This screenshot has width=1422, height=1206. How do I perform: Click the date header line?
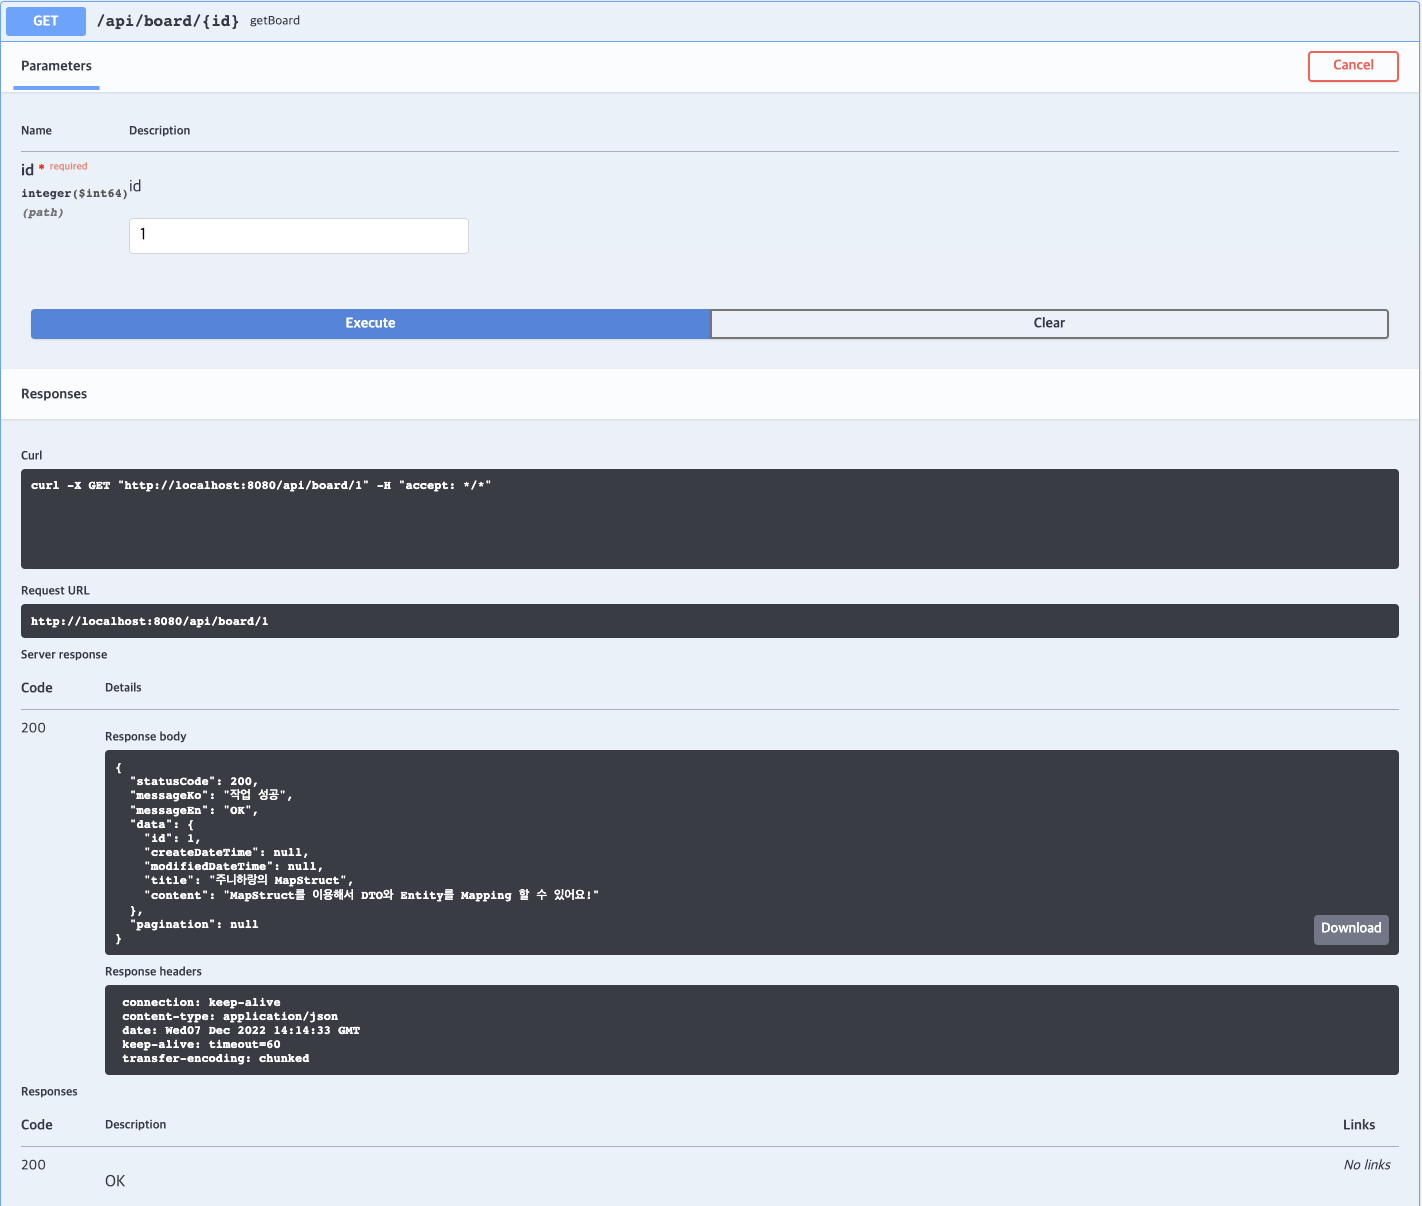pyautogui.click(x=241, y=1031)
